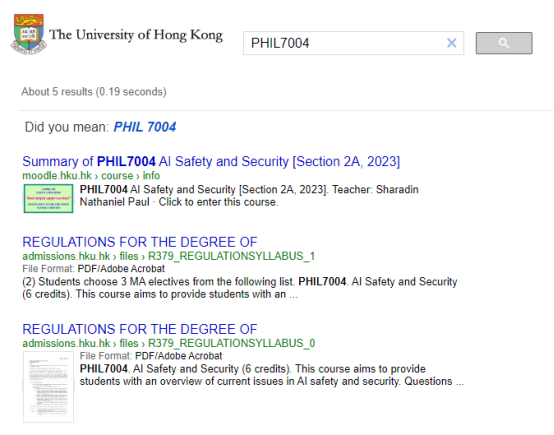Clear the search box with the X icon
The image size is (554, 435).
(x=452, y=43)
